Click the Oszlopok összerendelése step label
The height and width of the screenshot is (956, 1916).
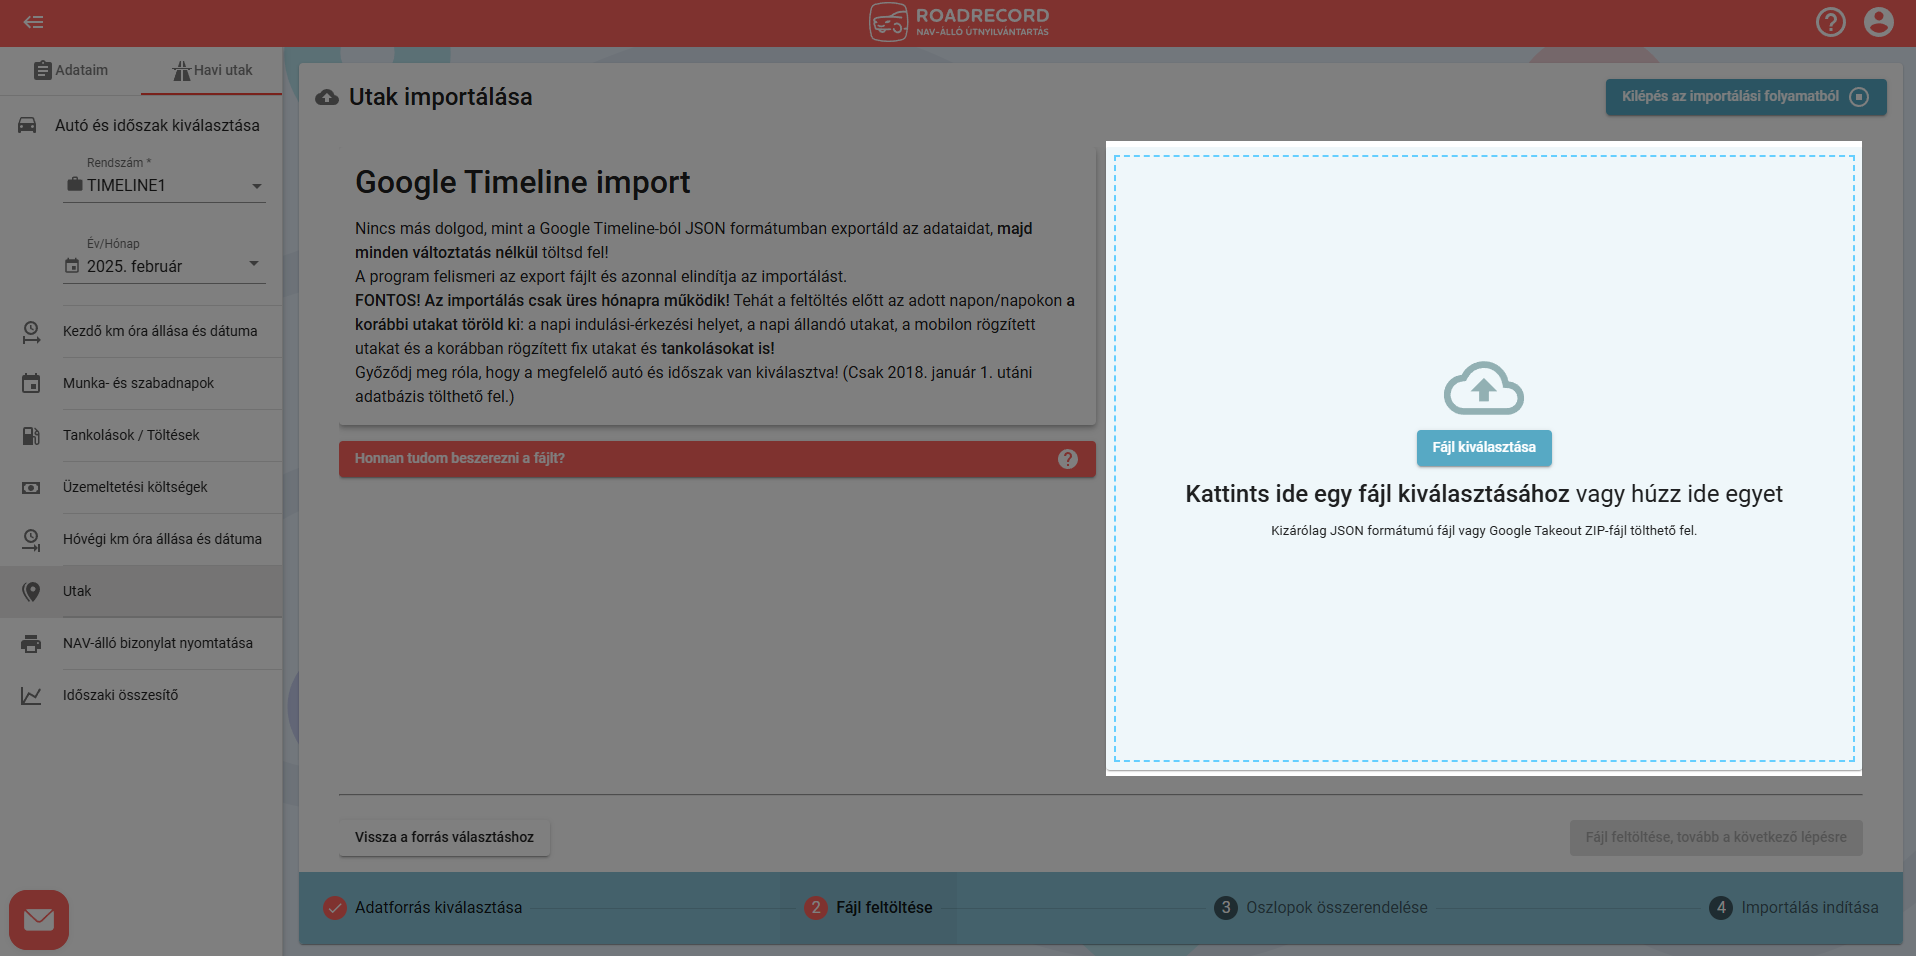pos(1337,908)
